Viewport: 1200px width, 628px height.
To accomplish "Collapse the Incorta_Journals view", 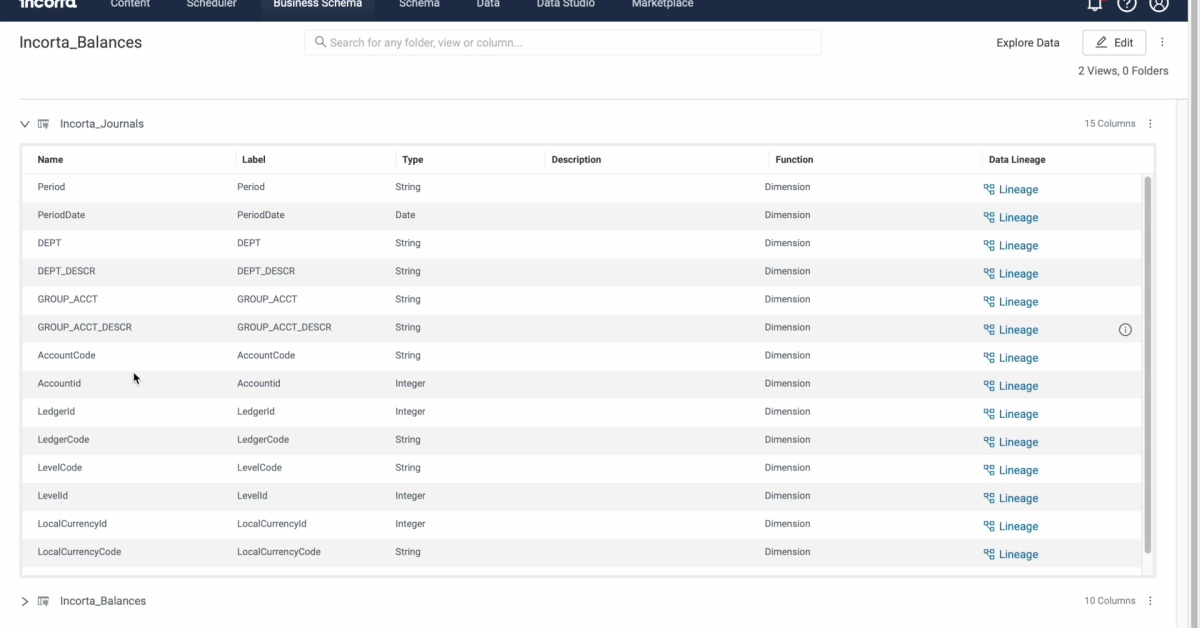I will point(25,124).
